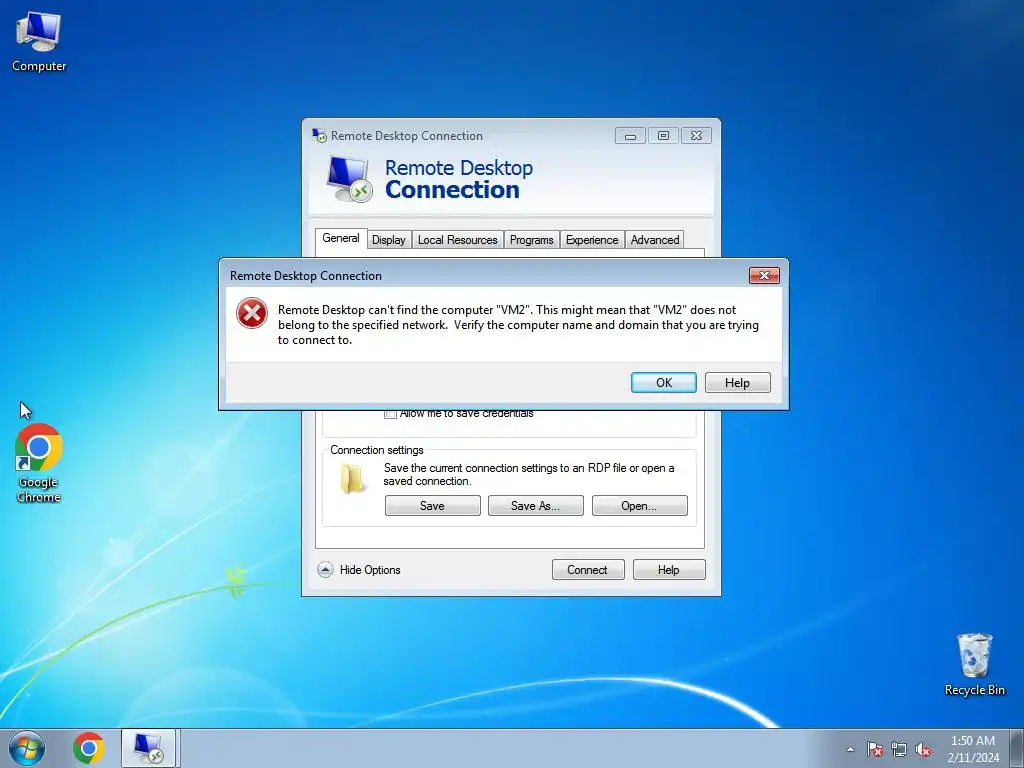Screen dimensions: 1024x768
Task: Click the Connect button
Action: click(588, 569)
